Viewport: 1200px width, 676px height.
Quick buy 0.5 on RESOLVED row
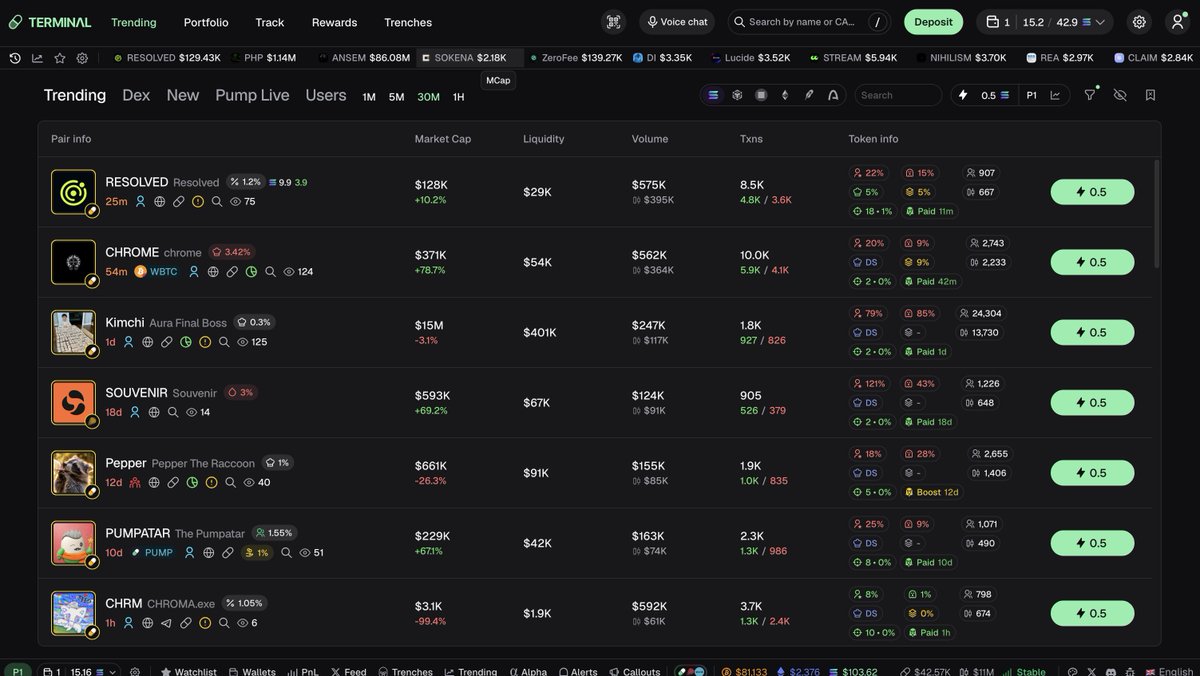point(1092,192)
